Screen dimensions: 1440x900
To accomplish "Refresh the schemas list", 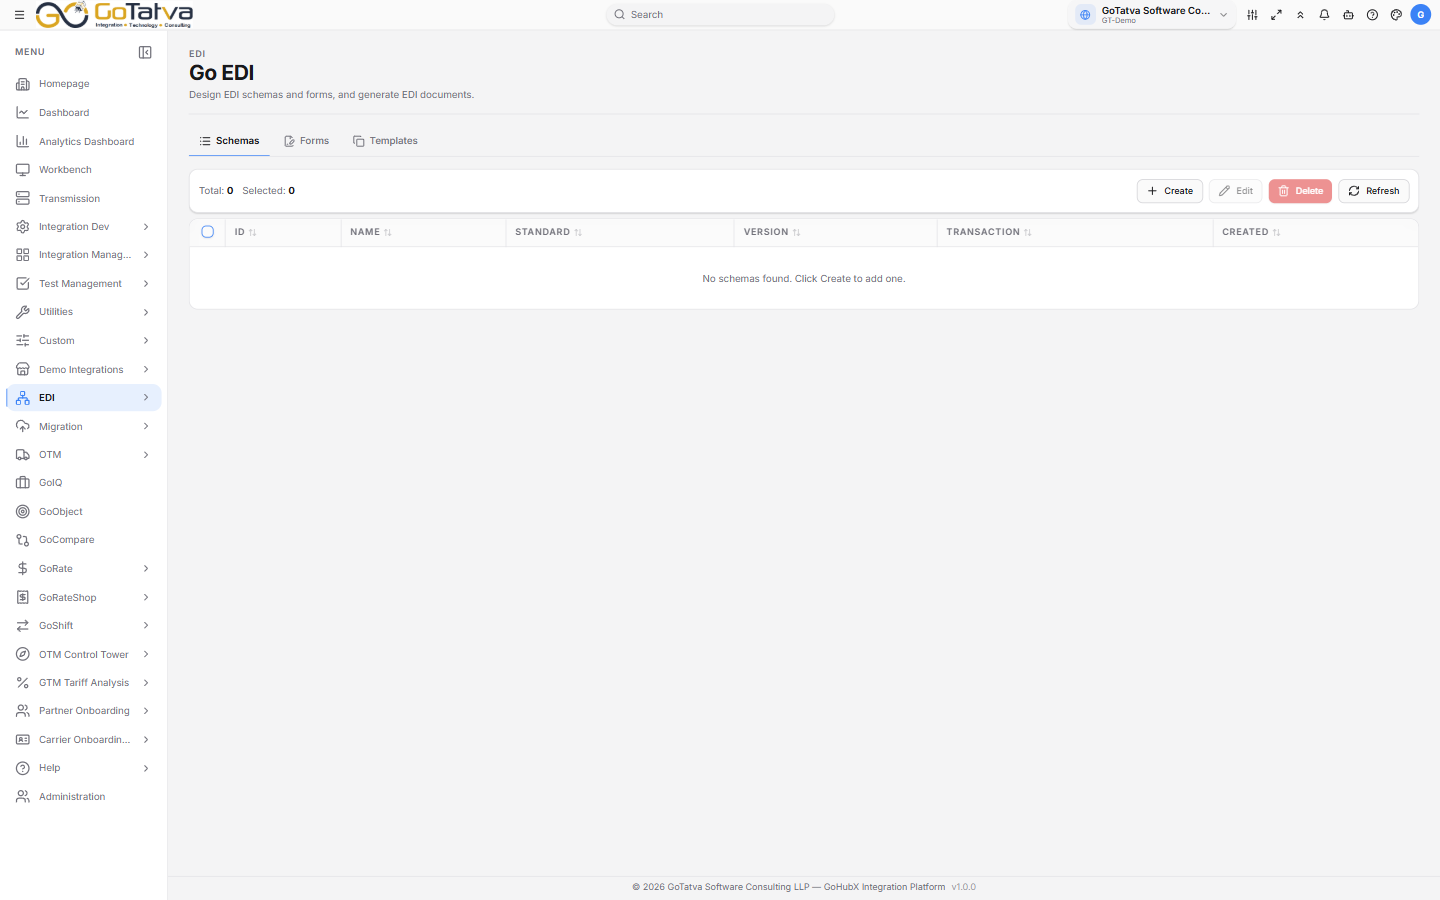I will pos(1374,191).
